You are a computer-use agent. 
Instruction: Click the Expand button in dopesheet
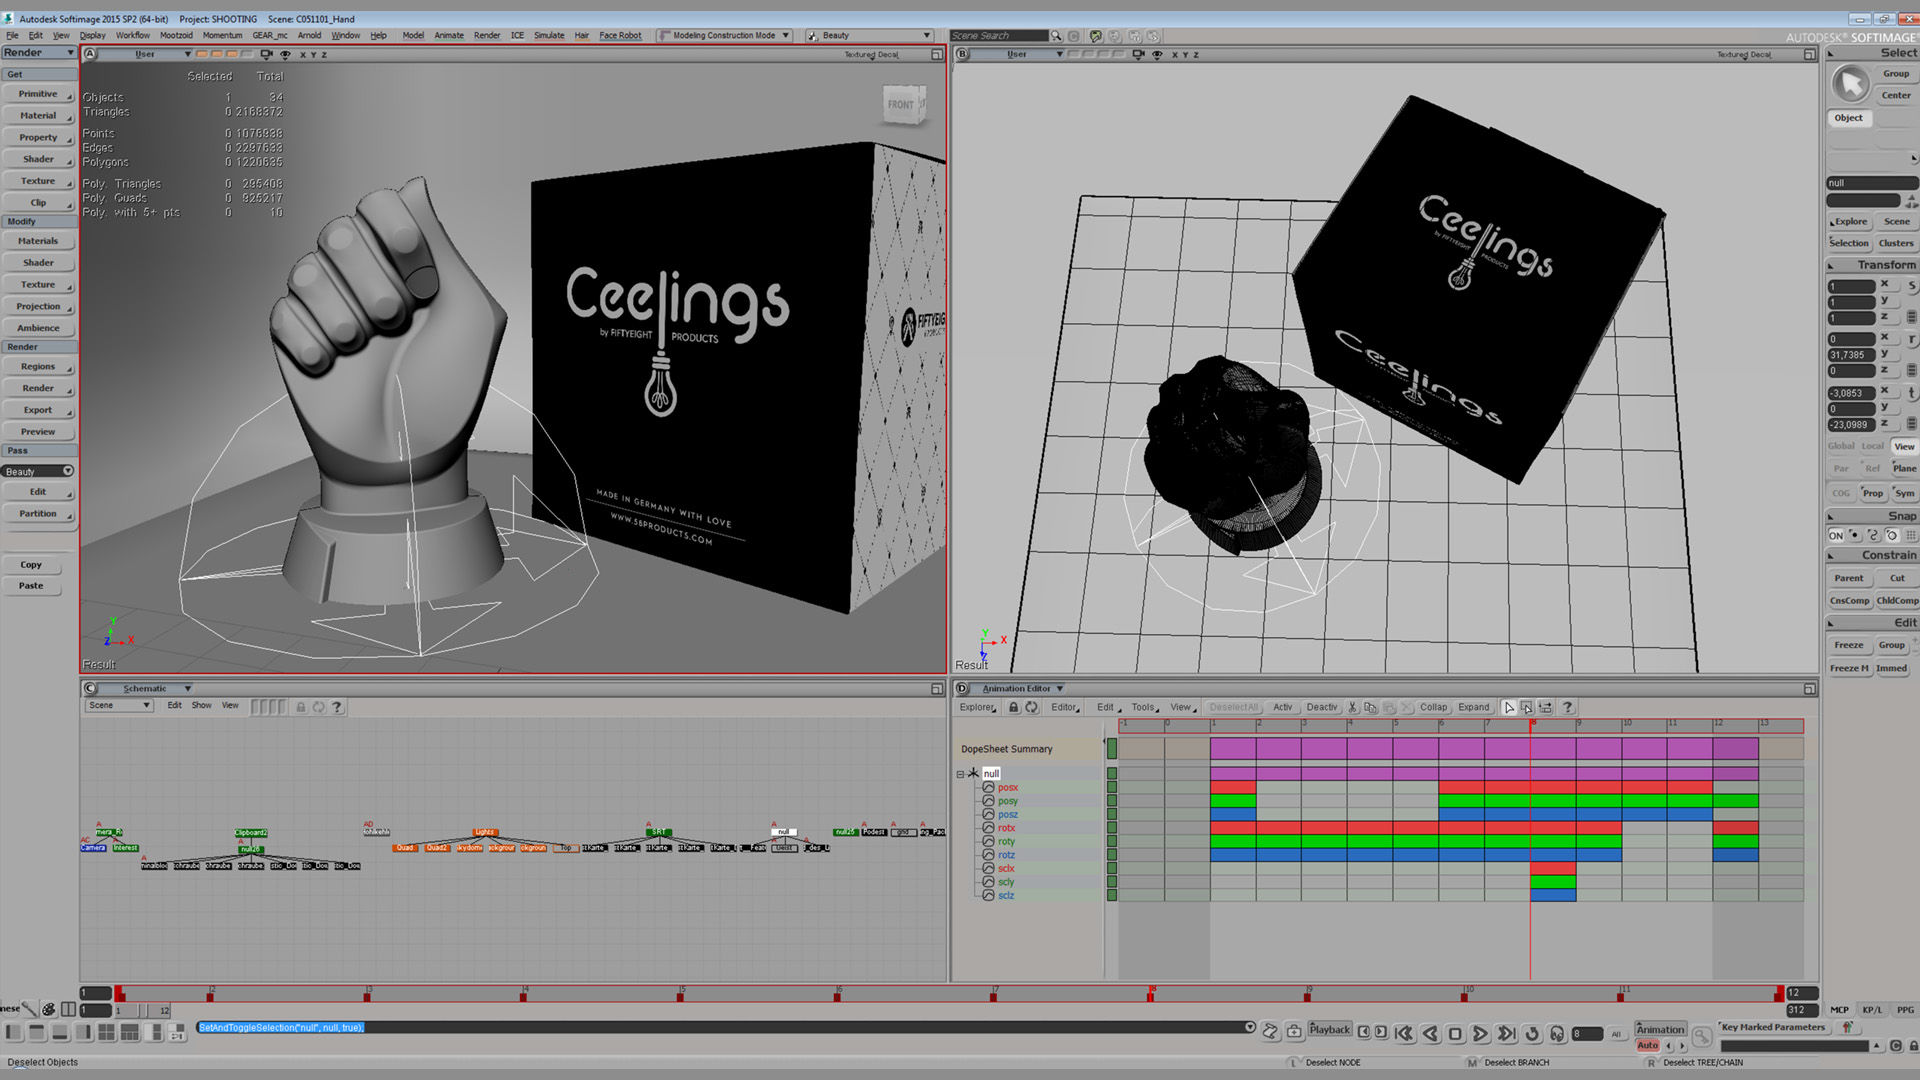point(1473,707)
